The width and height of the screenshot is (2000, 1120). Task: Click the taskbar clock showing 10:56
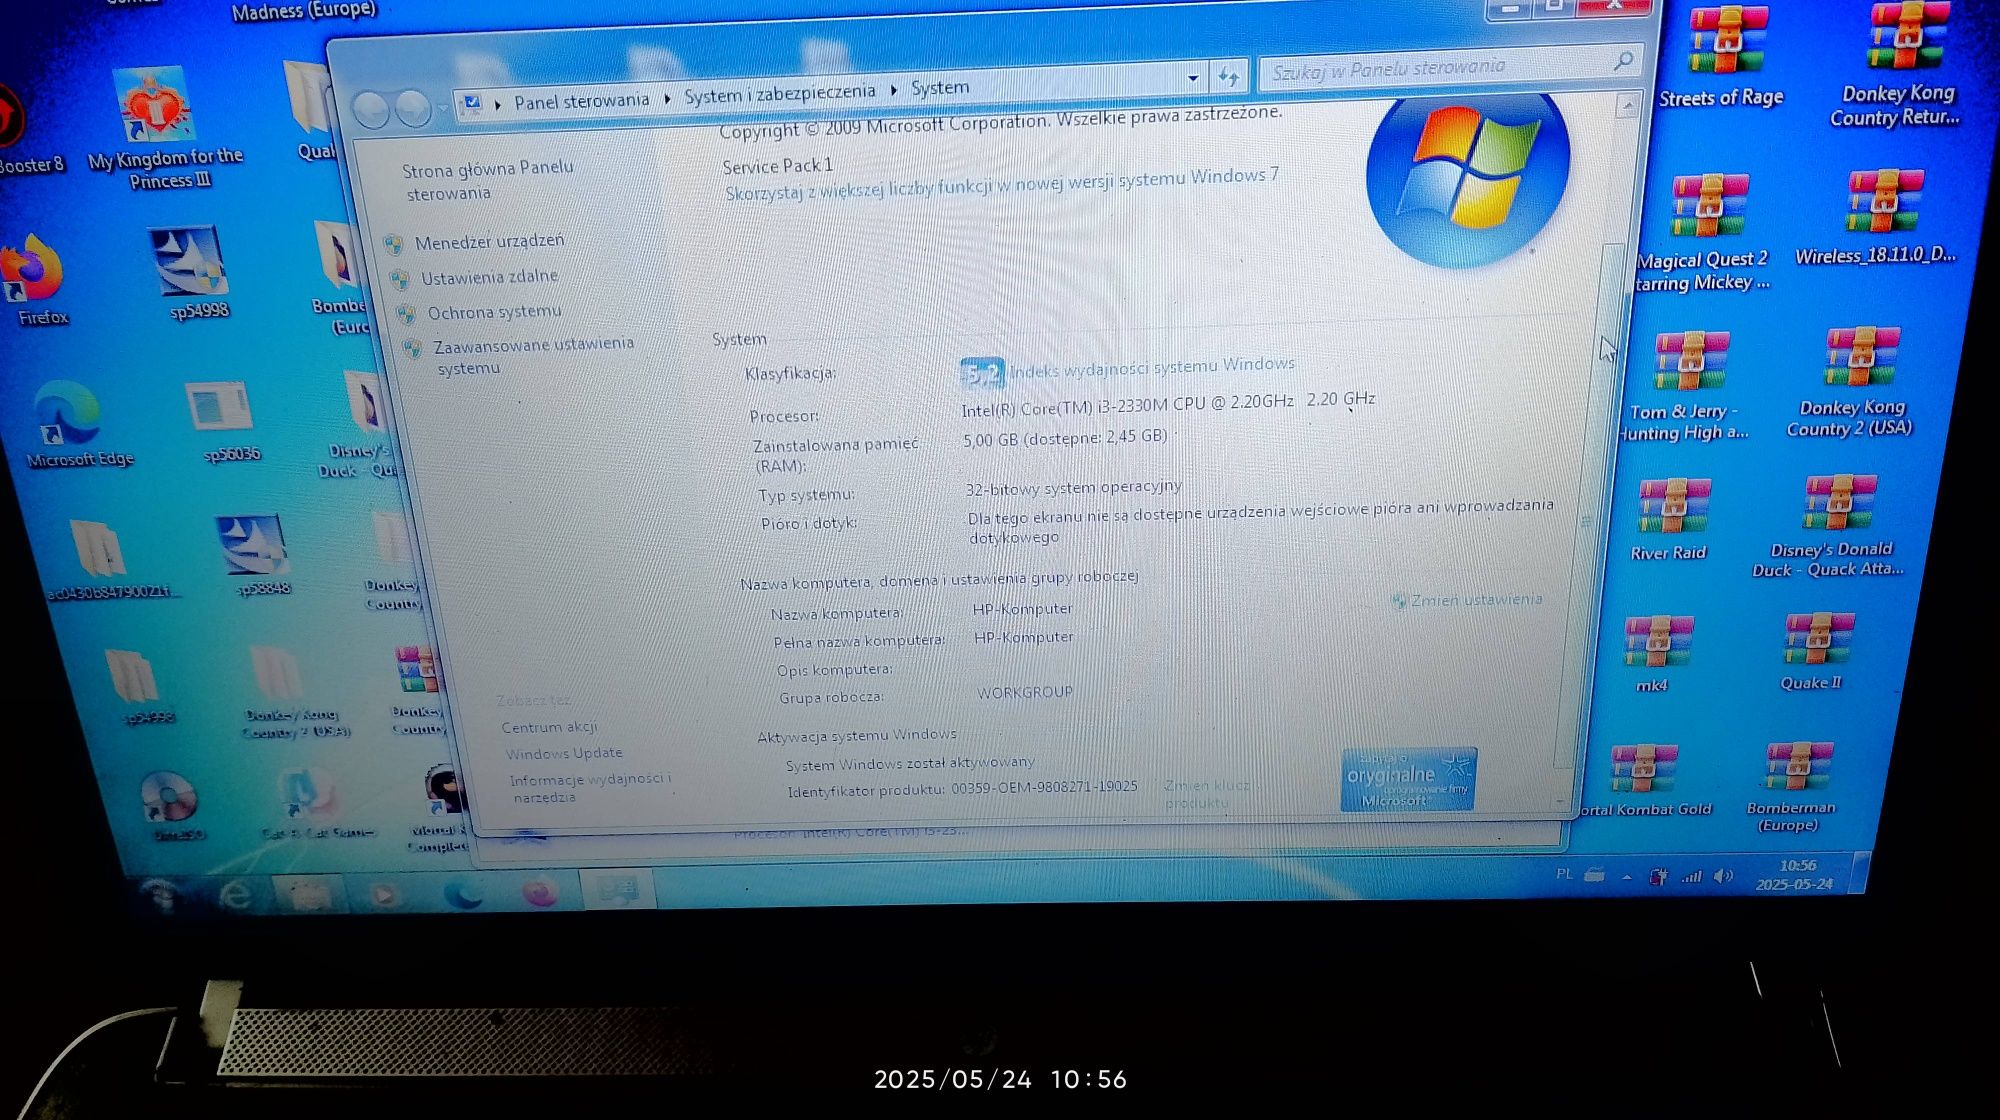pyautogui.click(x=1796, y=875)
